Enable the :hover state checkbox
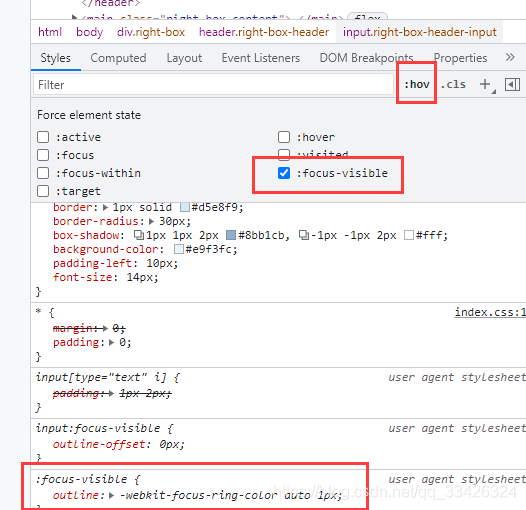526x510 pixels. 284,137
